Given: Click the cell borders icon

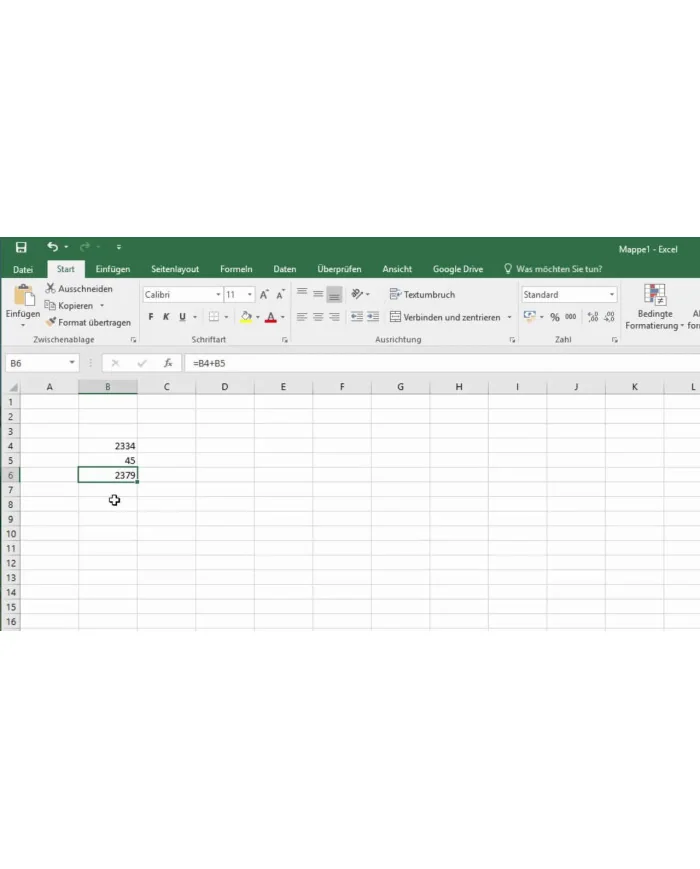Looking at the screenshot, I should tap(214, 317).
